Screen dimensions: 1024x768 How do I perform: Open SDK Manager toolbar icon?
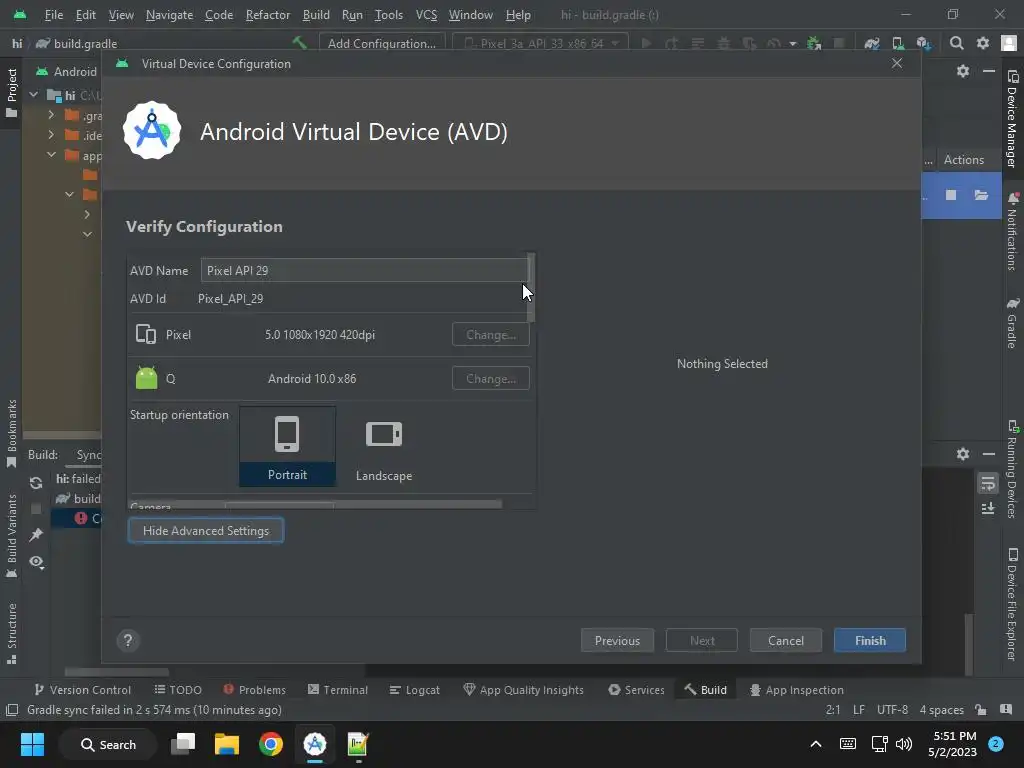(x=923, y=43)
